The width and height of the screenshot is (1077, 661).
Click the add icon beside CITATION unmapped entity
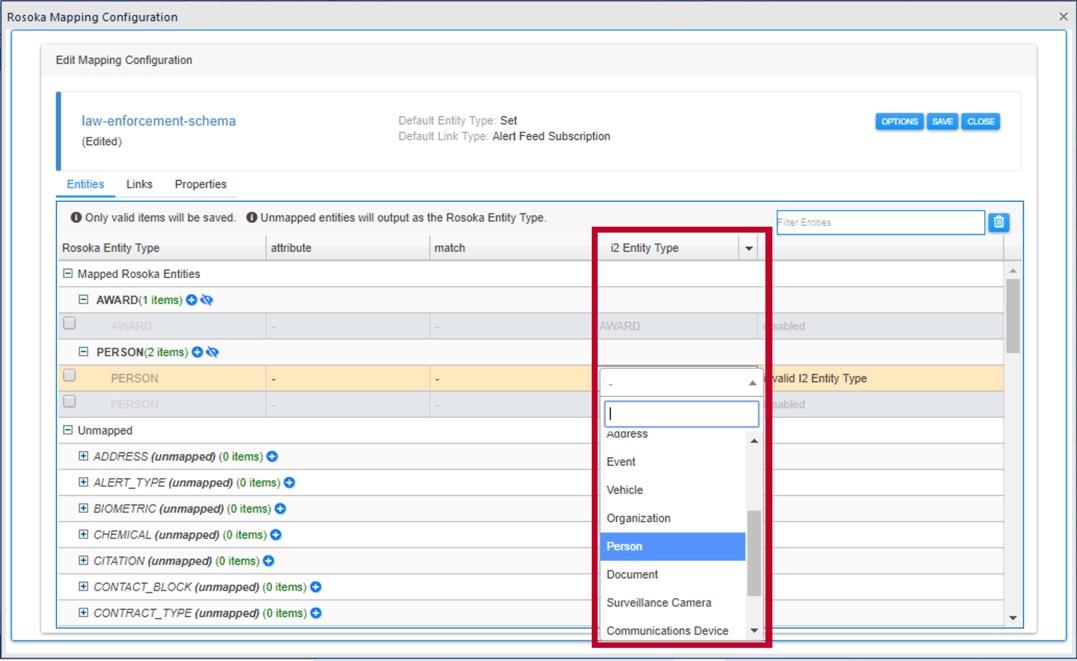click(268, 560)
